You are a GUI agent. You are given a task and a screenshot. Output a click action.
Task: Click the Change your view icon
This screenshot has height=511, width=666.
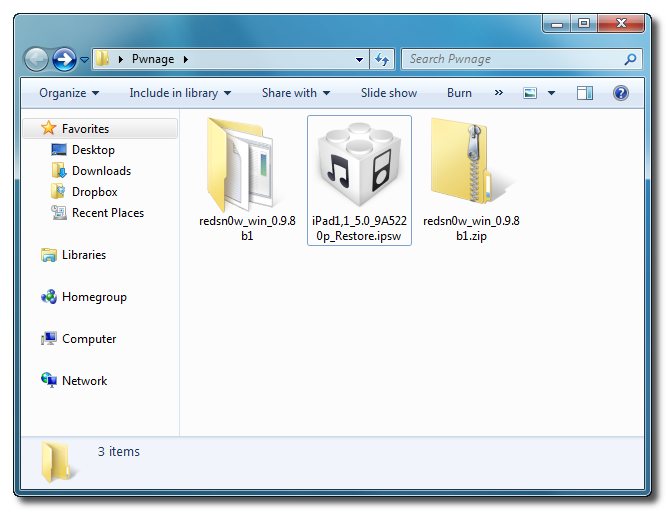coord(531,93)
